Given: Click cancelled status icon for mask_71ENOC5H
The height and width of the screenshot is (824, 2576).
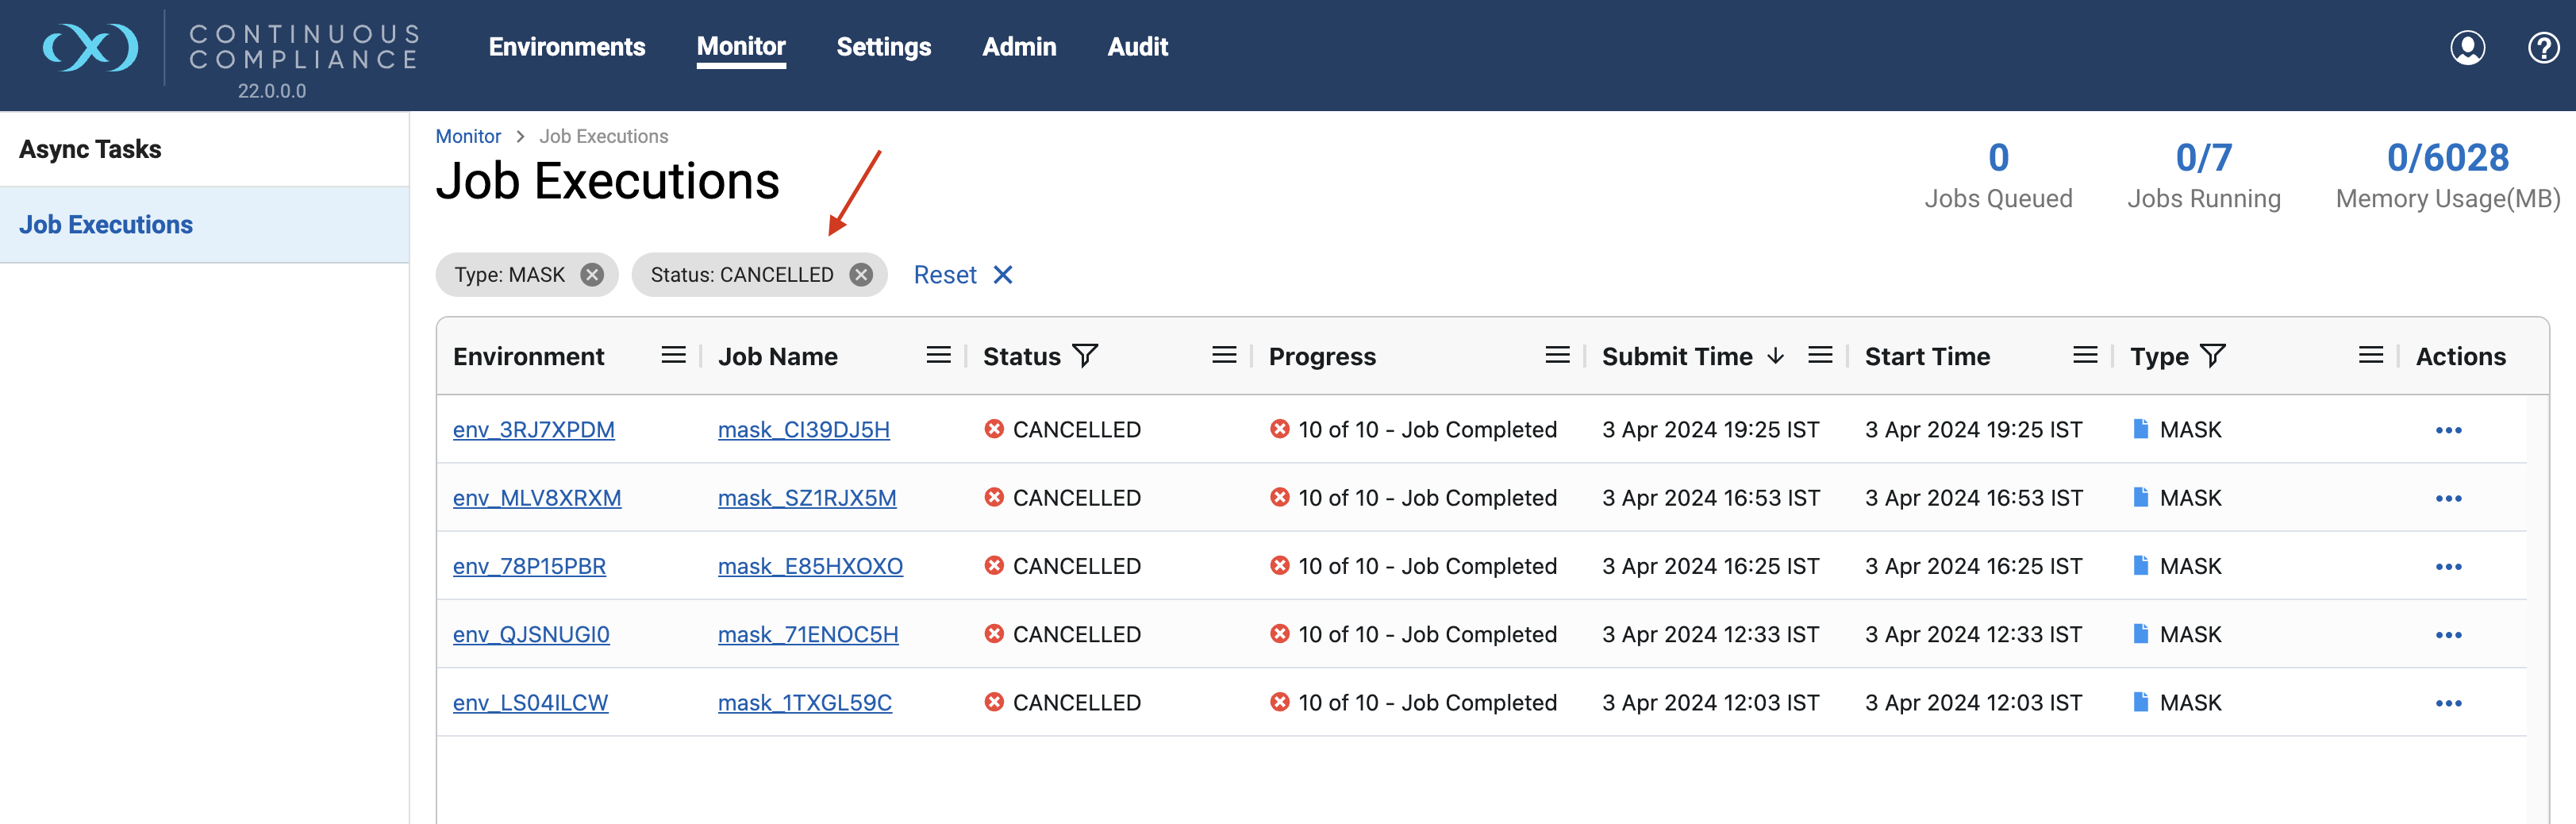Looking at the screenshot, I should (994, 633).
